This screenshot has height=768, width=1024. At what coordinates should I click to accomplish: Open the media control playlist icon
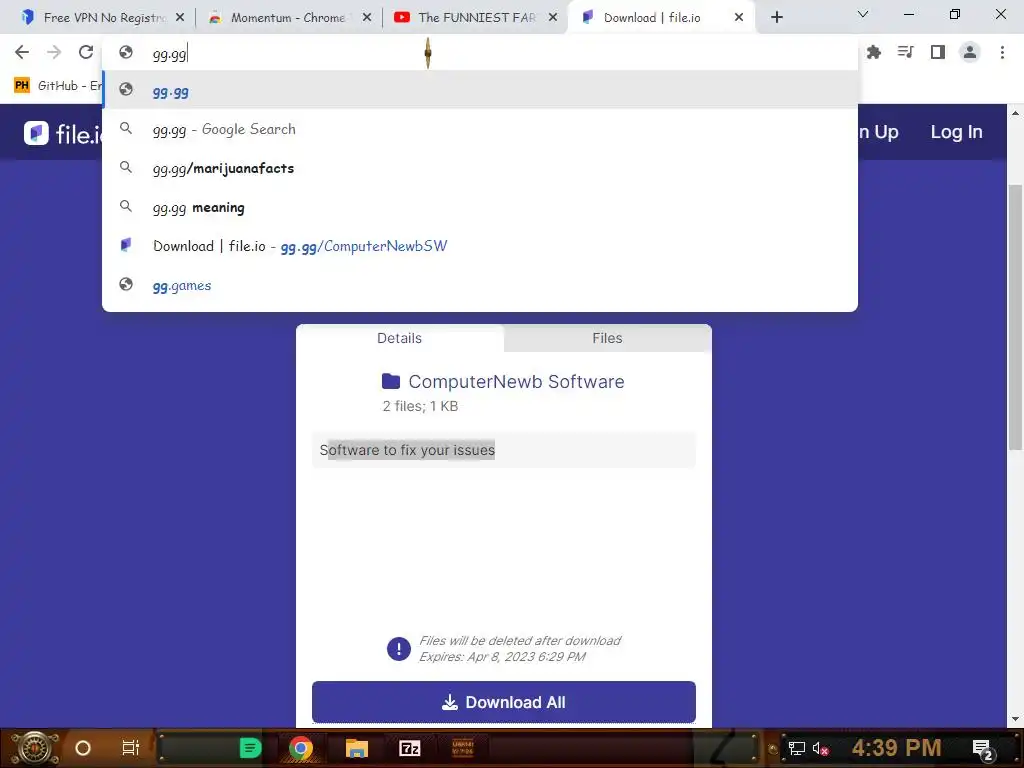coord(906,52)
